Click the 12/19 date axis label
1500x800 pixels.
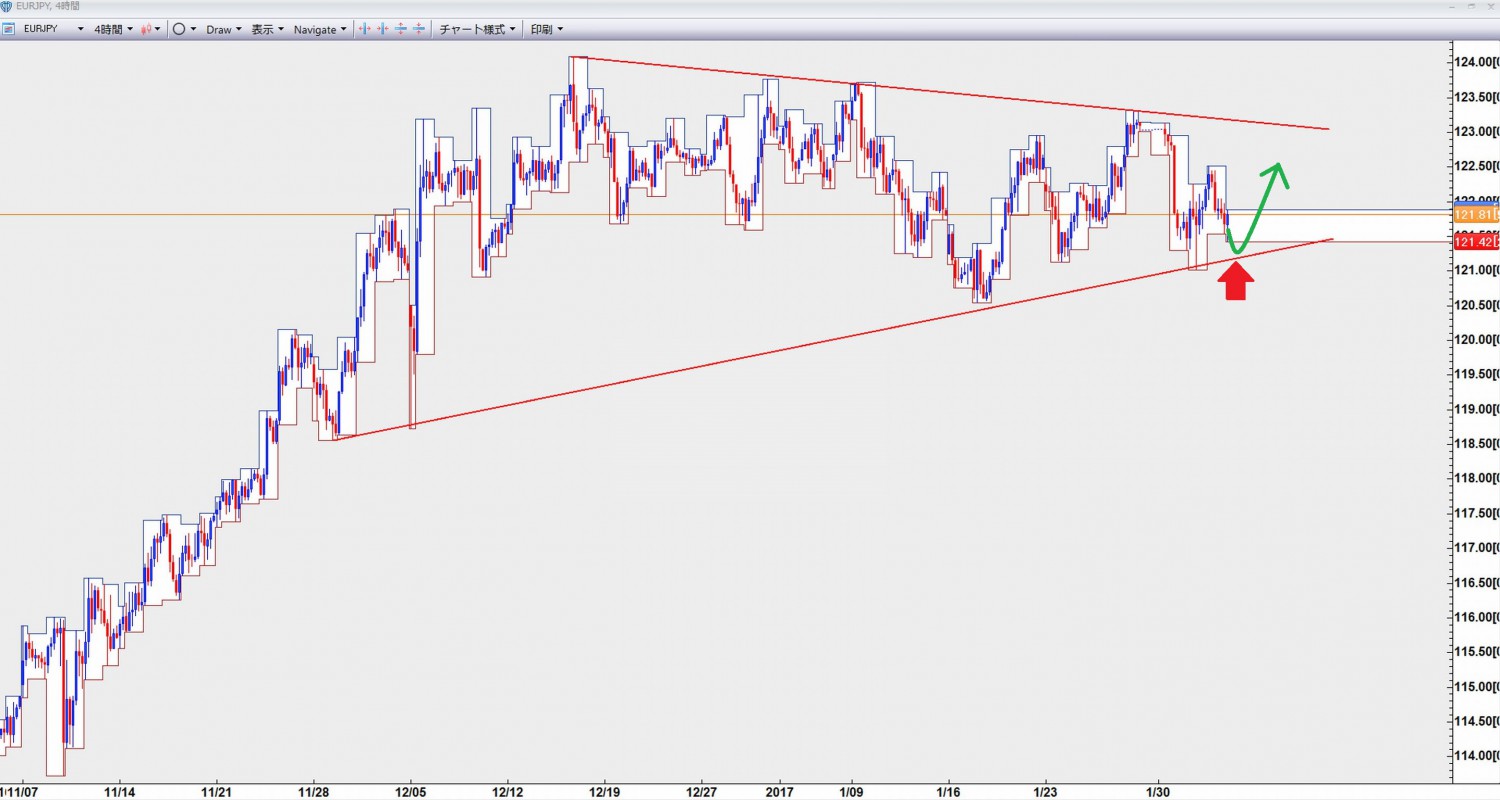click(605, 790)
